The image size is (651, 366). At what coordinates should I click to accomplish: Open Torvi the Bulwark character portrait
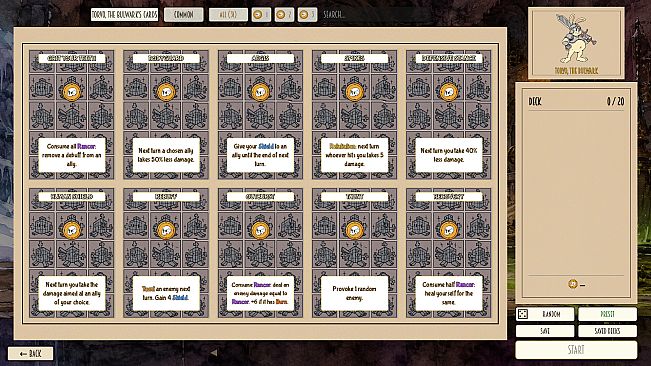576,43
